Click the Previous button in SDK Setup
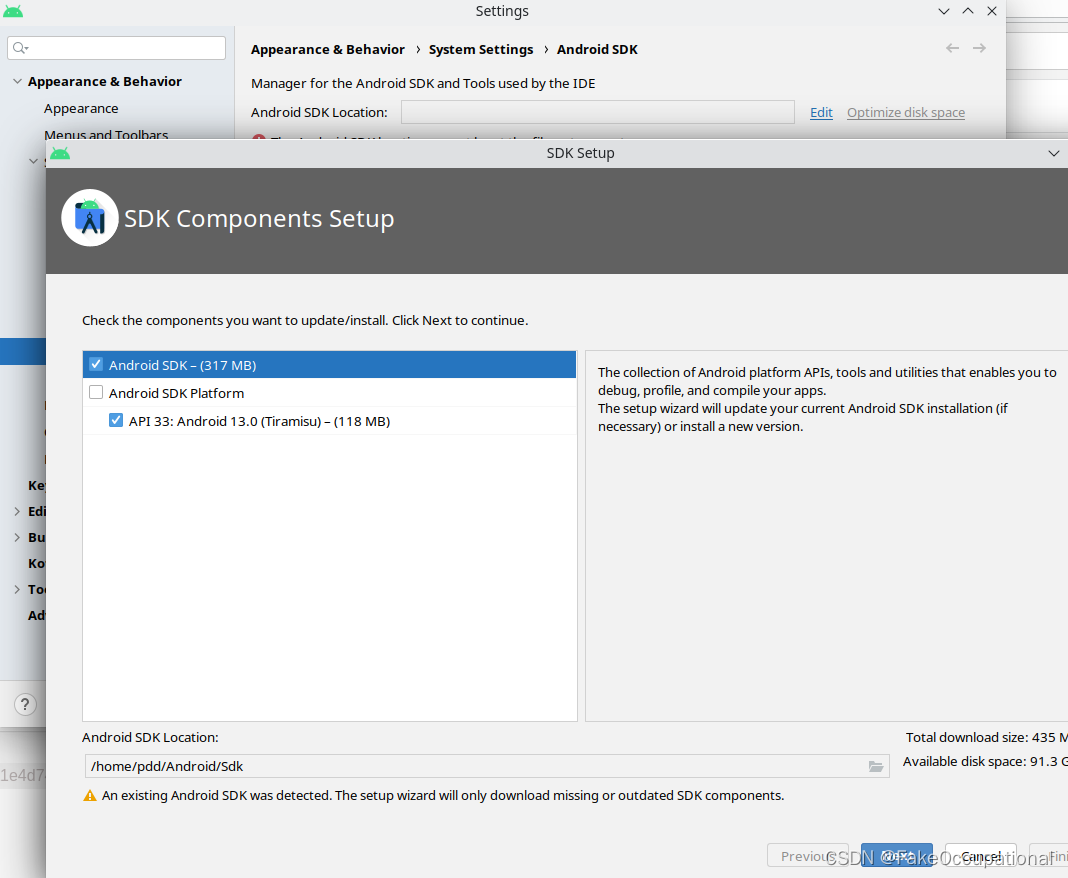This screenshot has width=1068, height=878. [x=808, y=856]
